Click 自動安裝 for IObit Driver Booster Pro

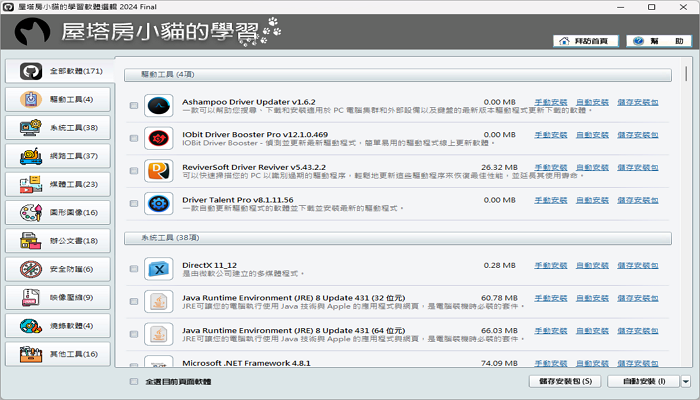pos(592,135)
